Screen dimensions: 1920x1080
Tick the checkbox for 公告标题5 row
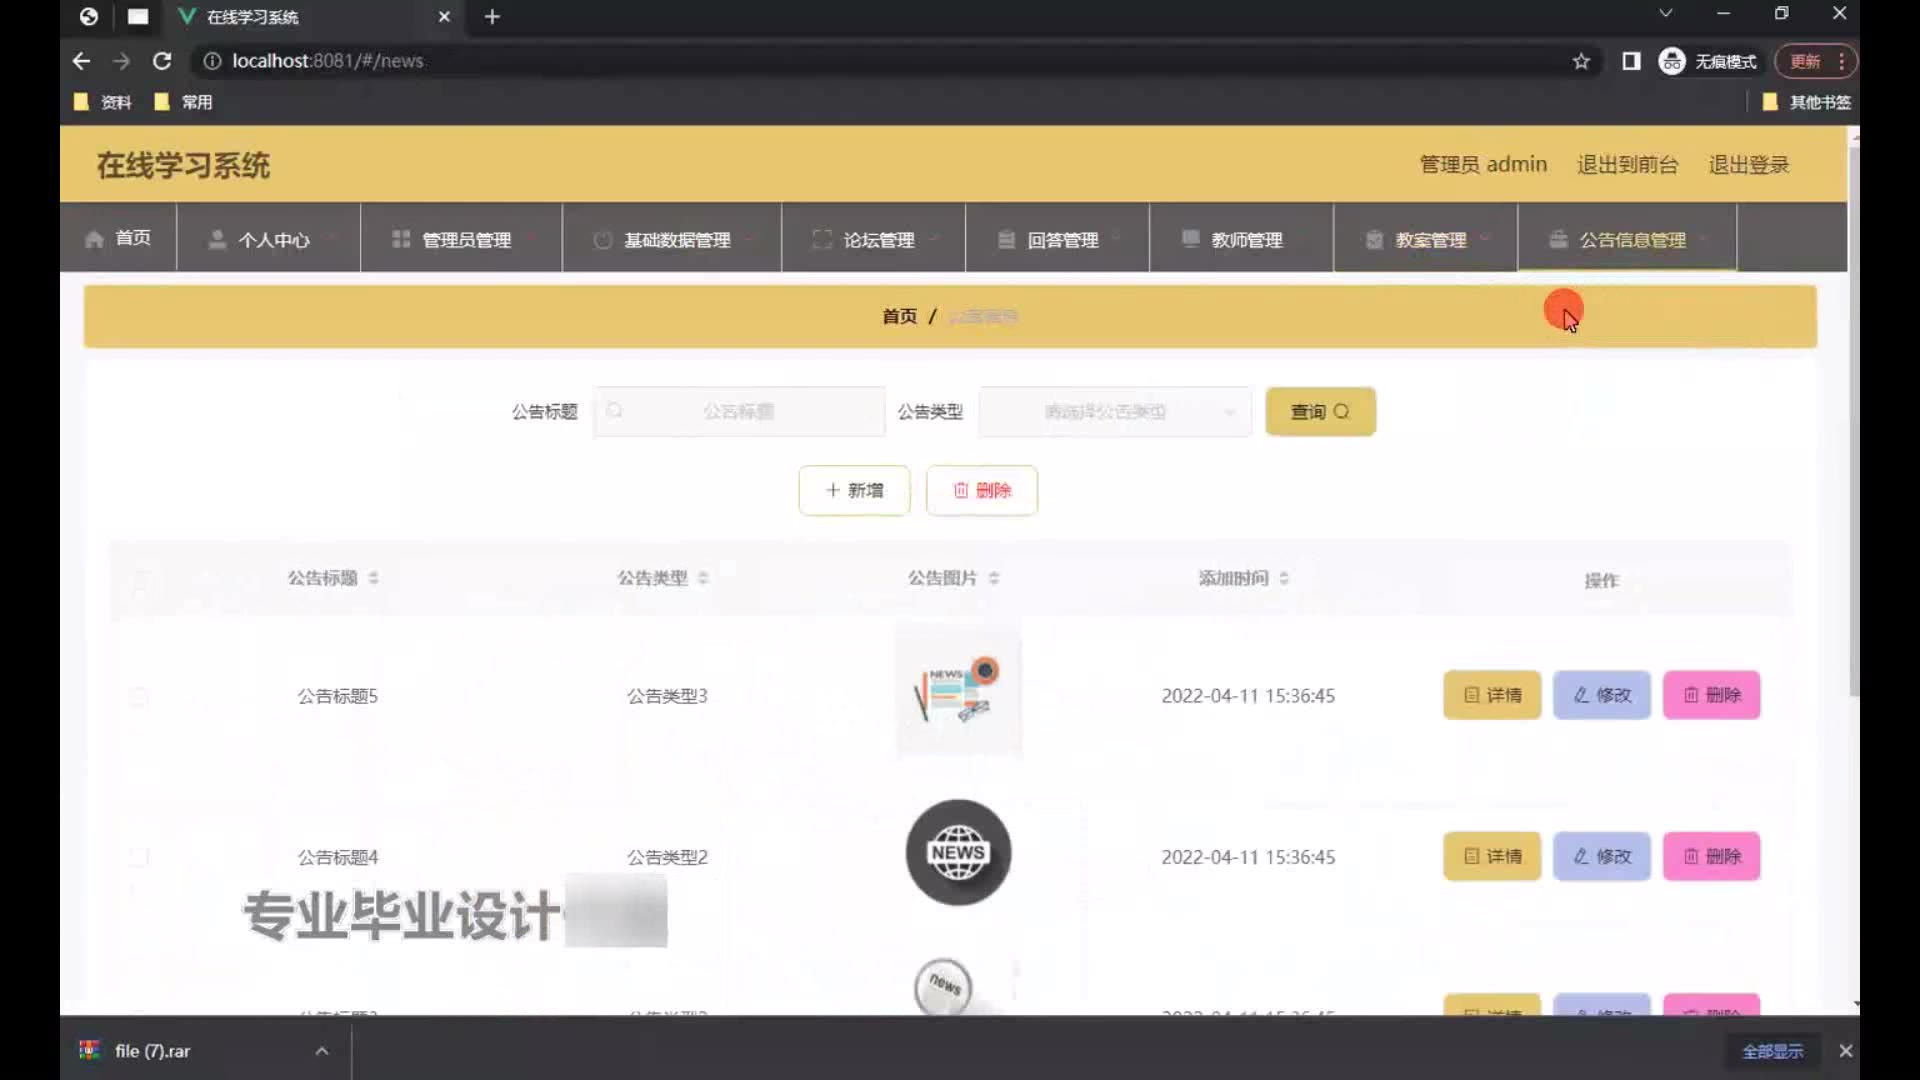[139, 696]
